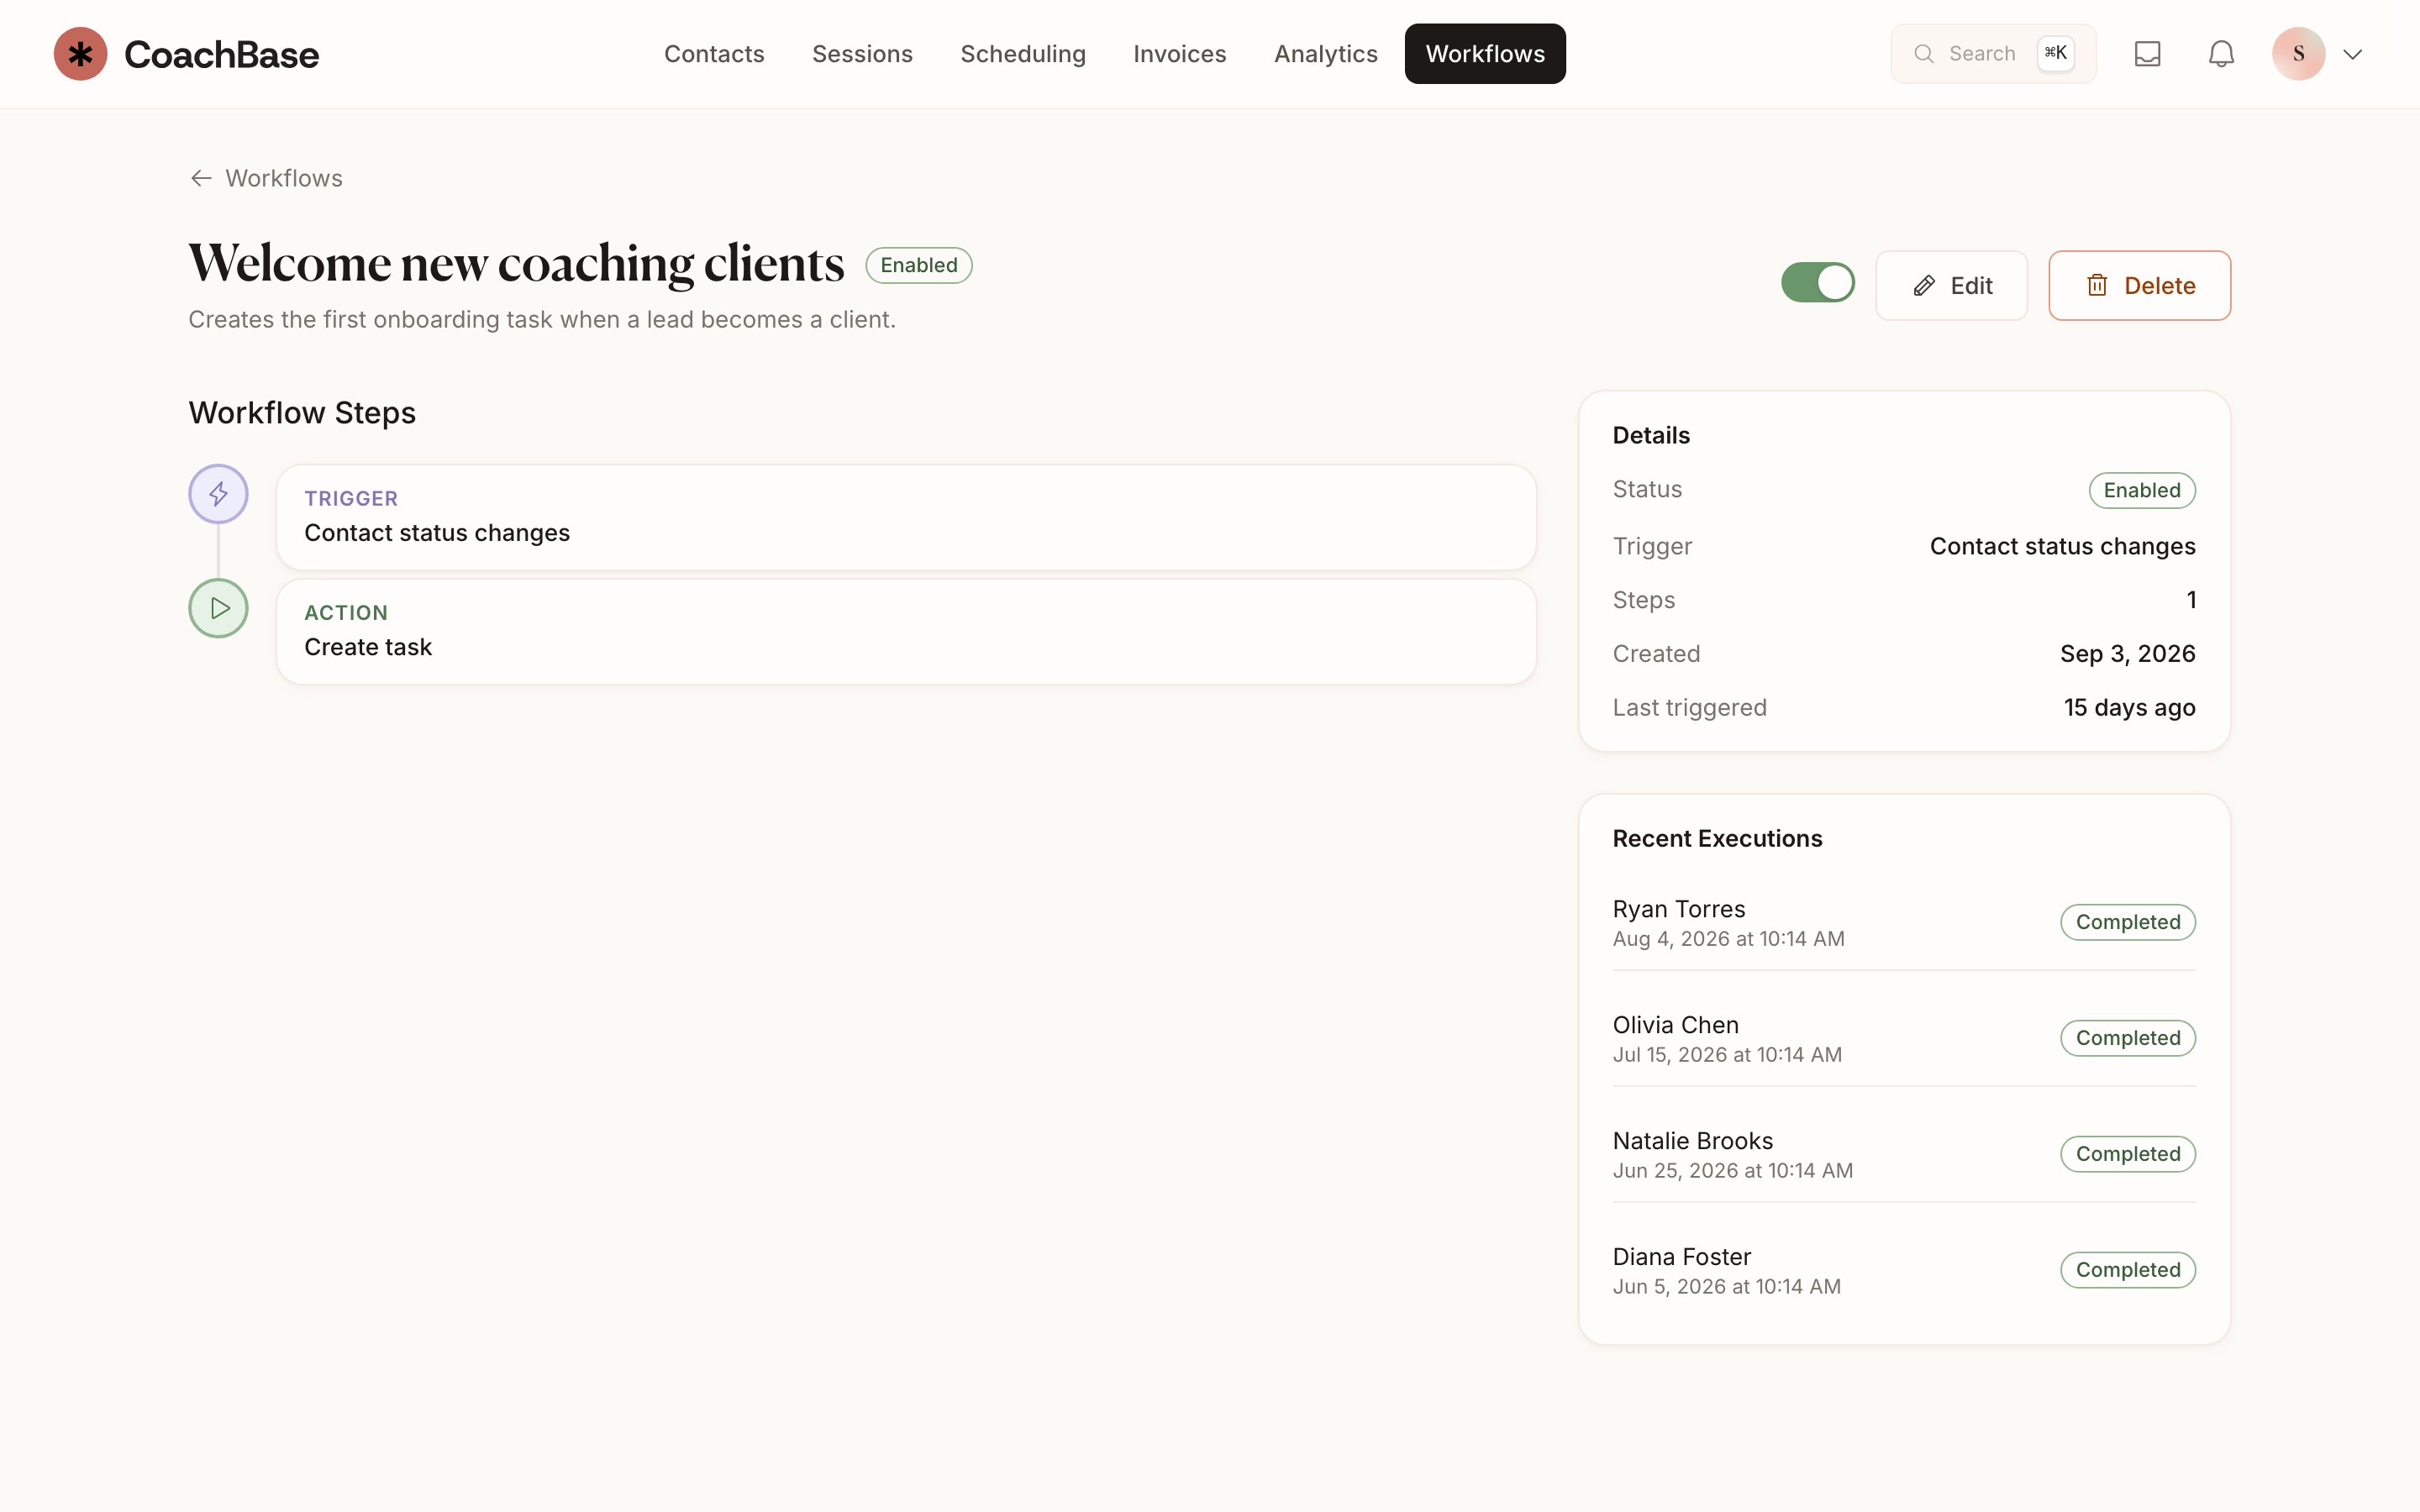Click timestamp Jul 15, 2026 at 10:14 AM
The width and height of the screenshot is (2420, 1512).
(x=1727, y=1055)
